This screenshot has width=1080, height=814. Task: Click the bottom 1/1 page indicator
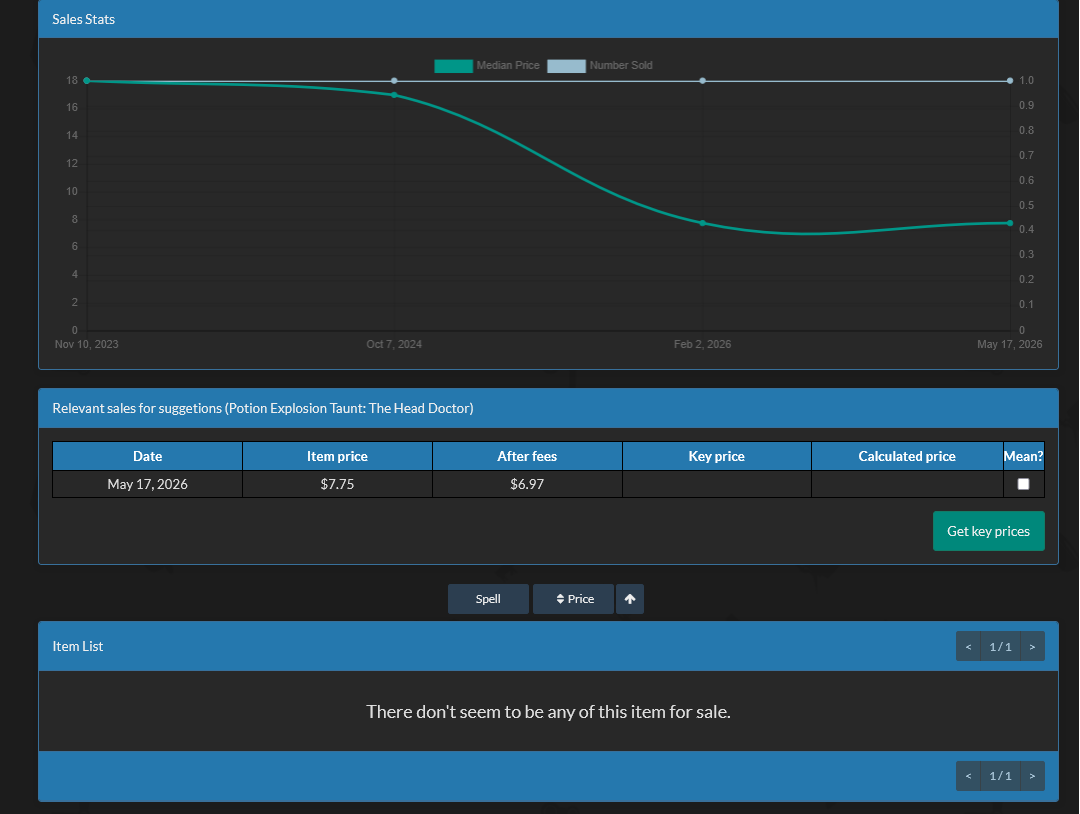coord(1000,776)
